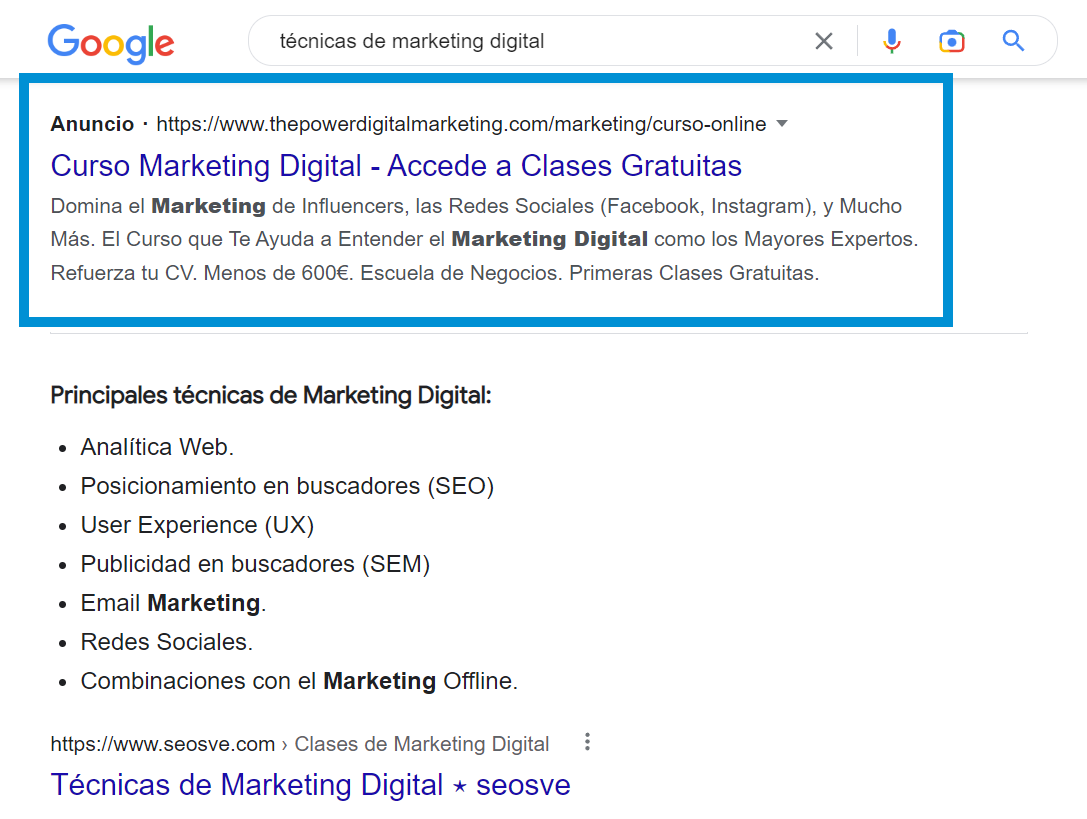
Task: Click "Posicionamiento en buscadores (SEO)" item
Action: (287, 486)
